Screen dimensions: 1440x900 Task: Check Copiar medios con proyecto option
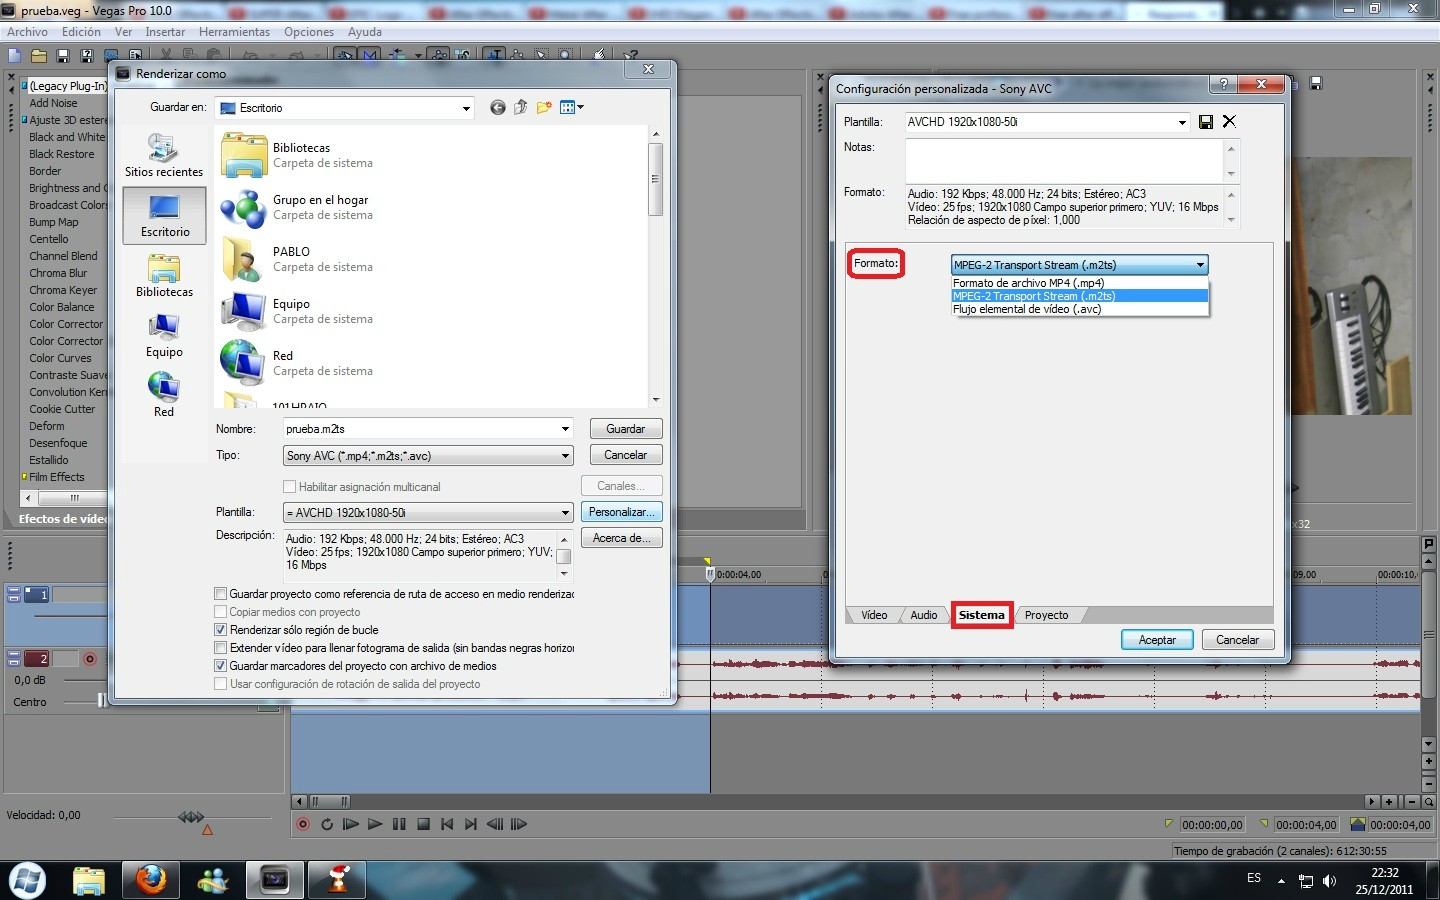coord(221,612)
